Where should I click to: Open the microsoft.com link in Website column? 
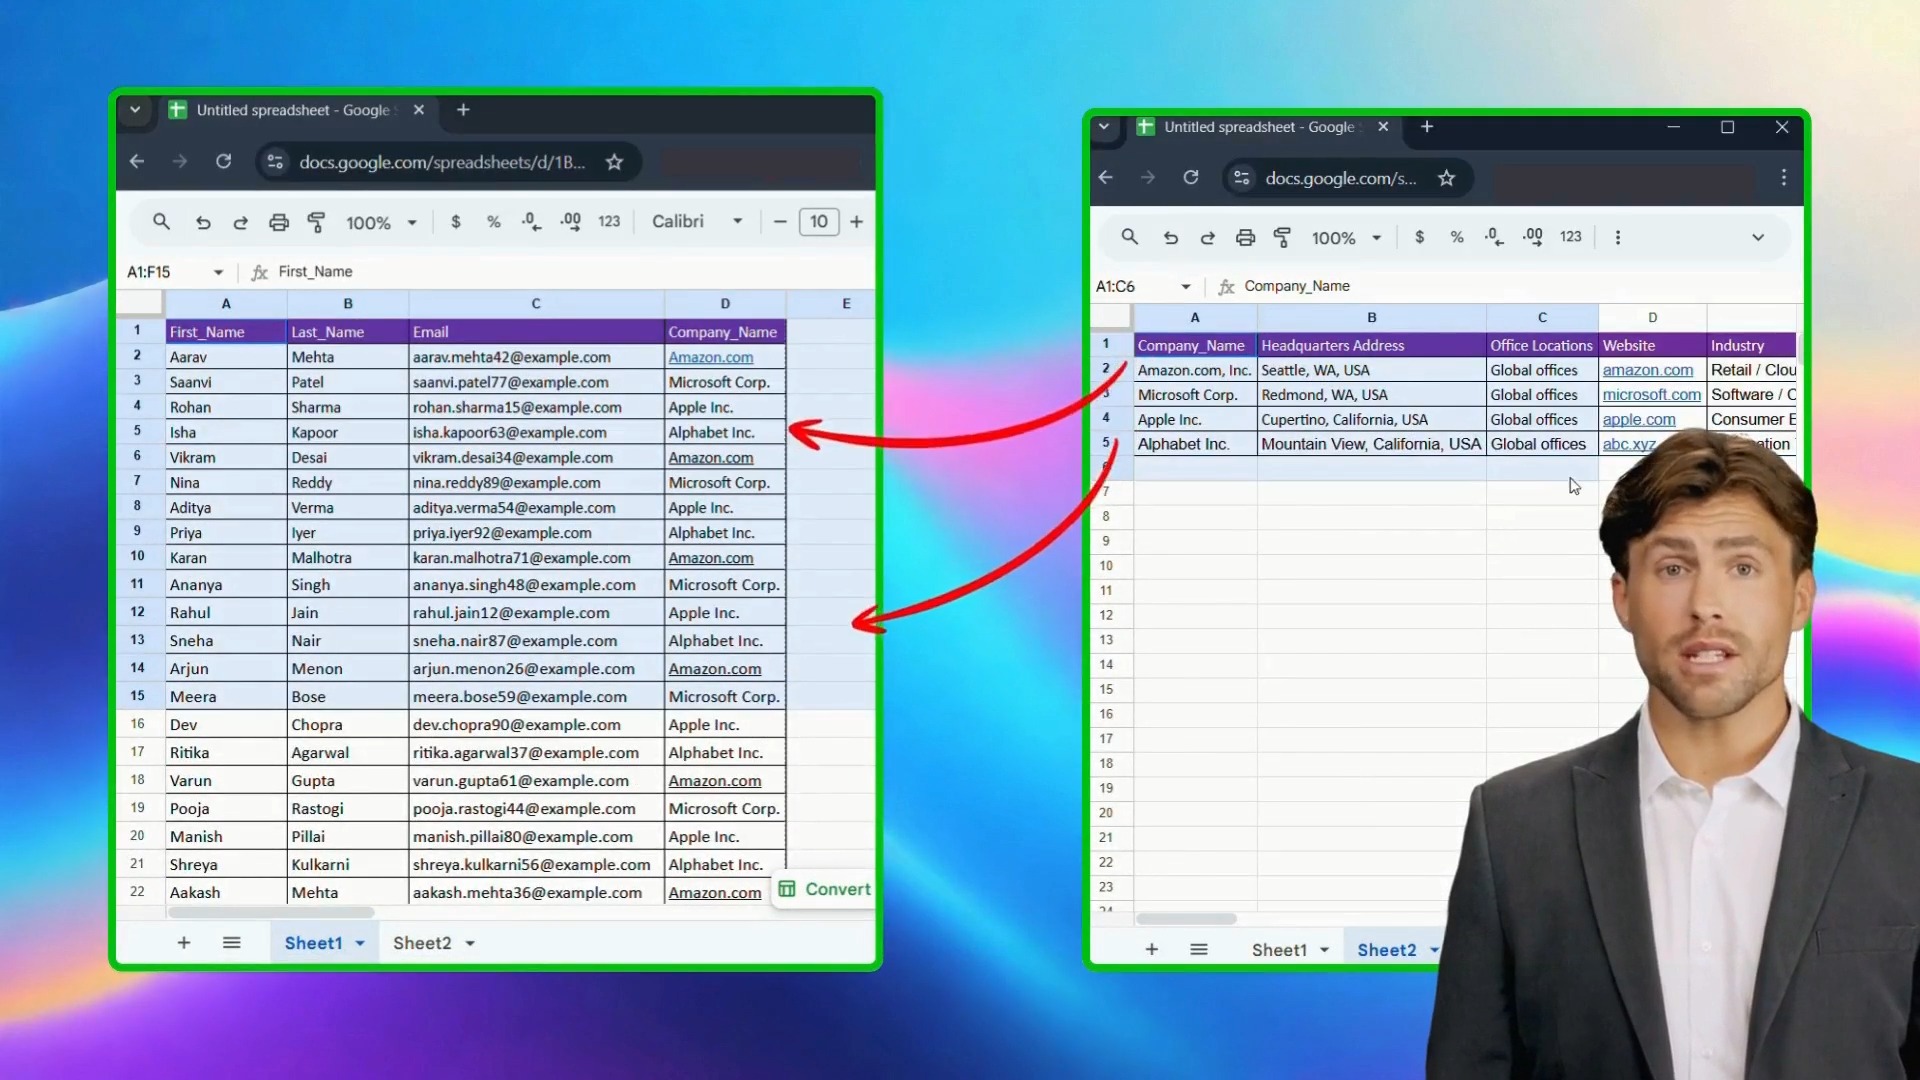[1651, 395]
